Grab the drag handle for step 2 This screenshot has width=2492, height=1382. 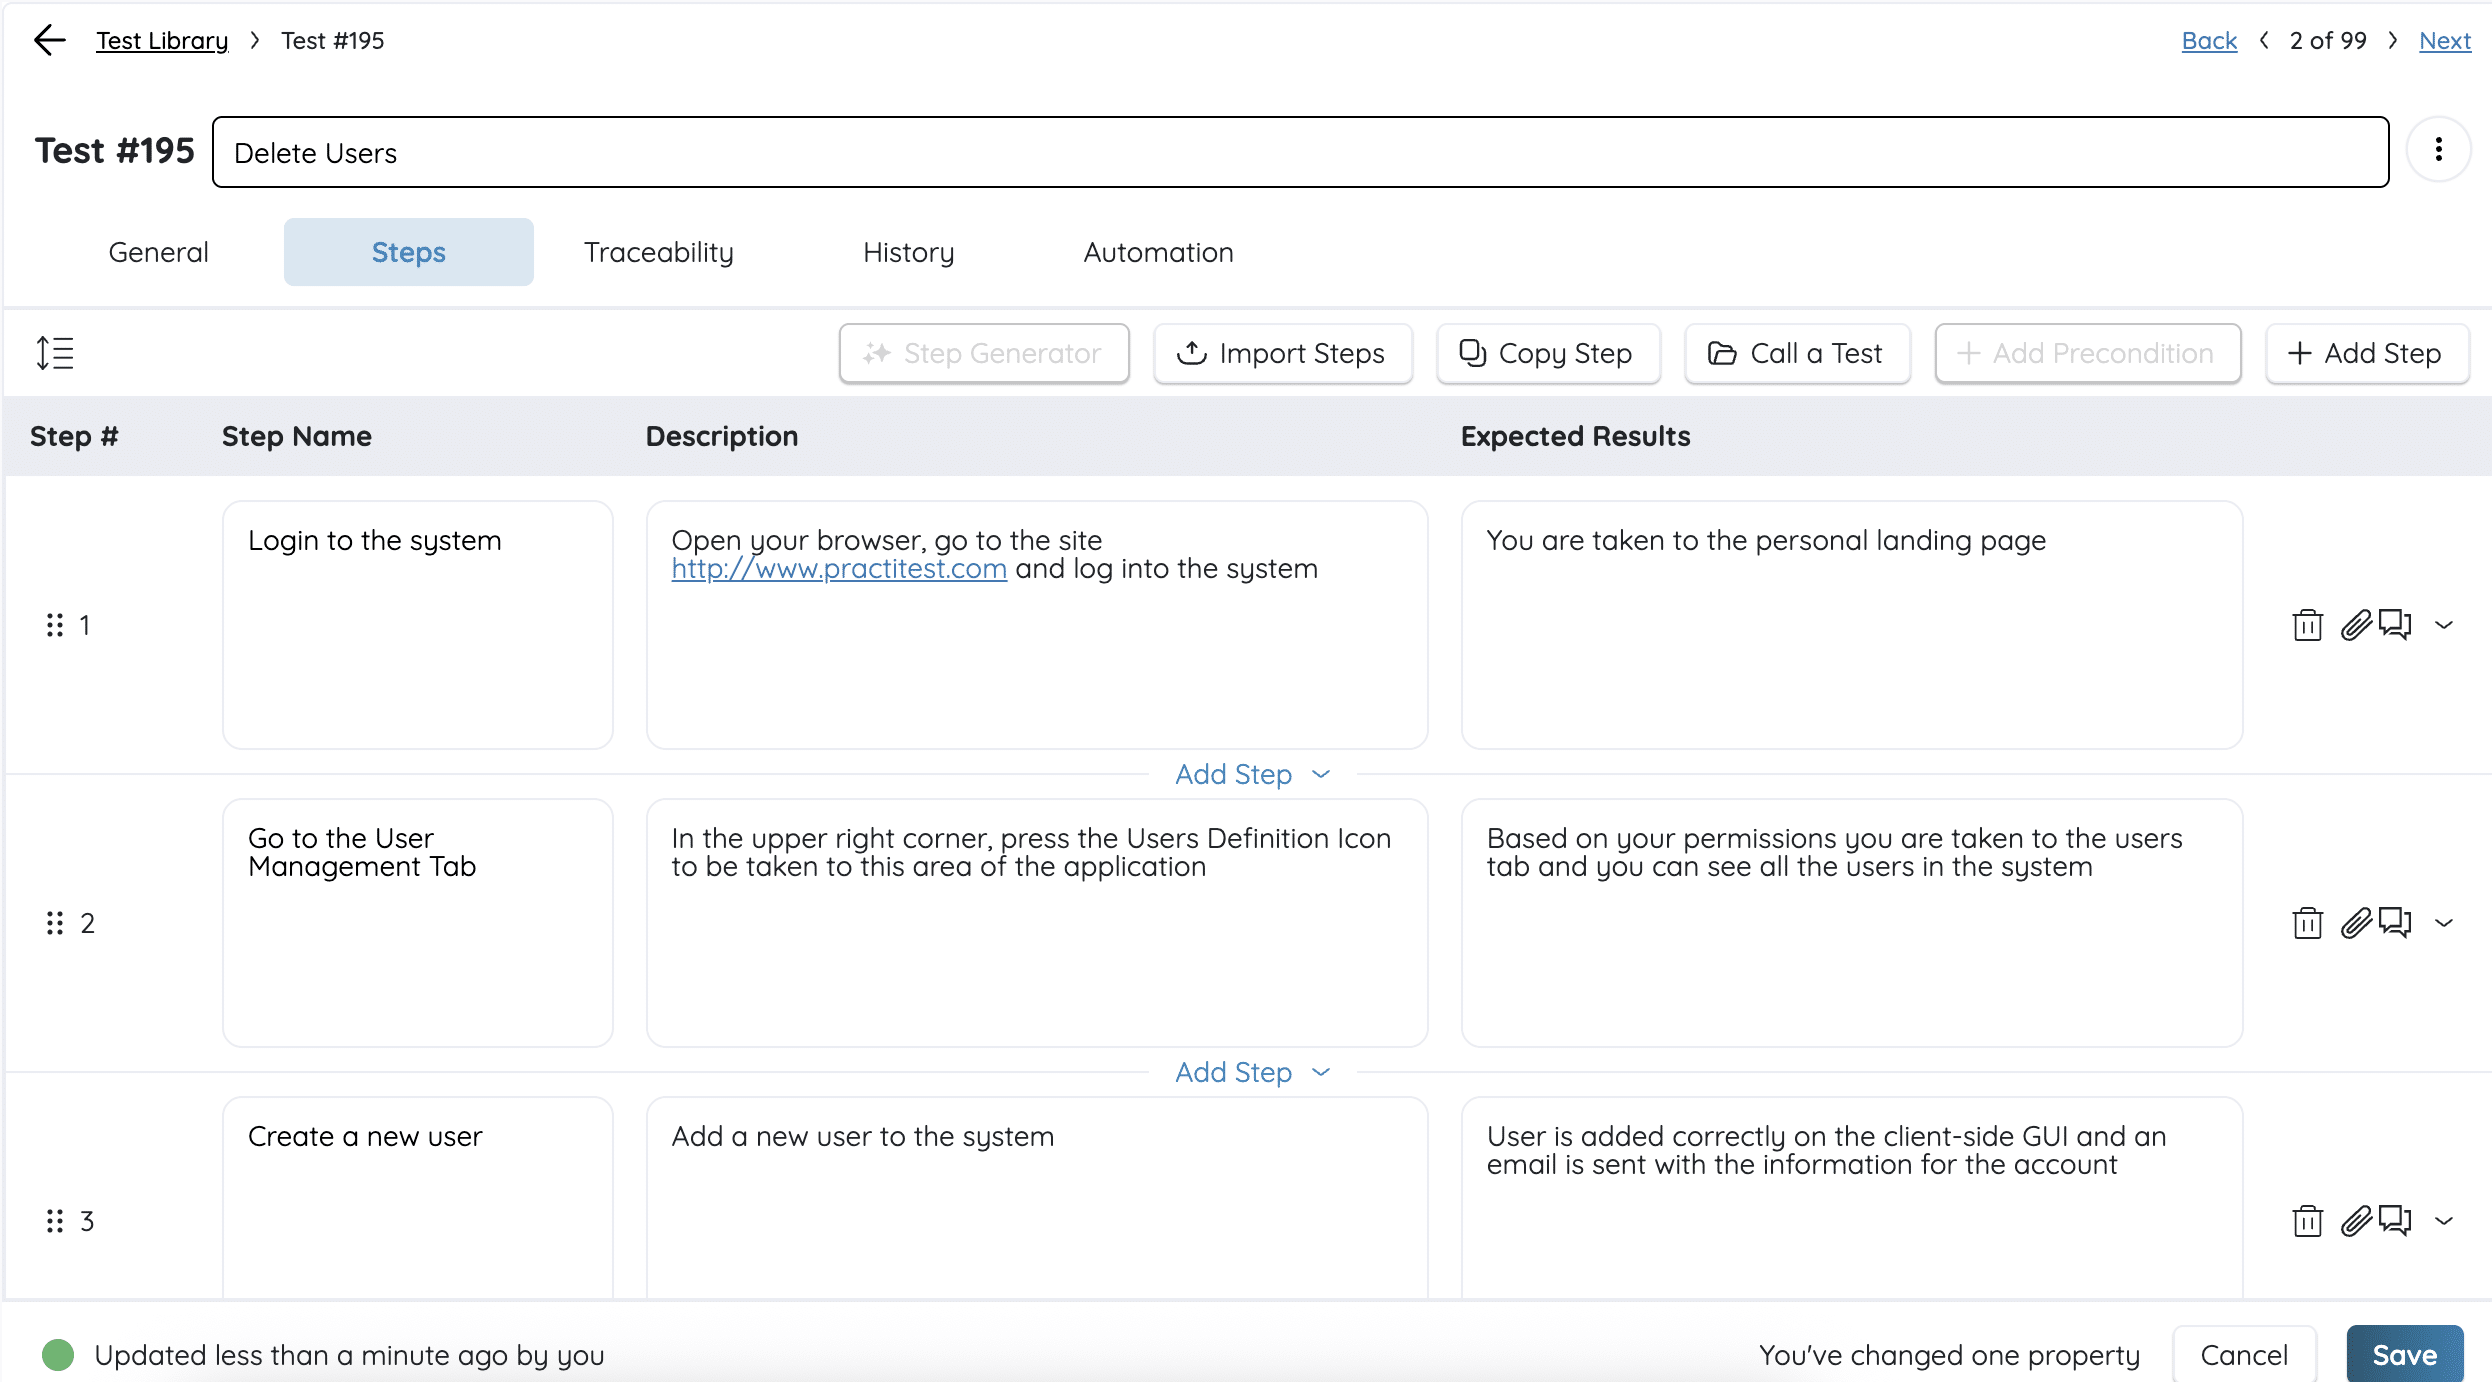54,923
